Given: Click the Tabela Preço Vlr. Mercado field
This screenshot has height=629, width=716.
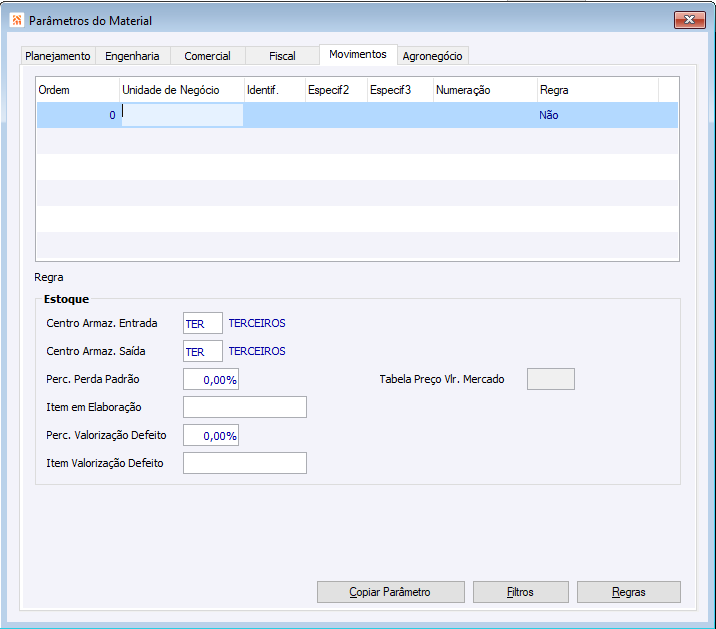Looking at the screenshot, I should point(551,379).
